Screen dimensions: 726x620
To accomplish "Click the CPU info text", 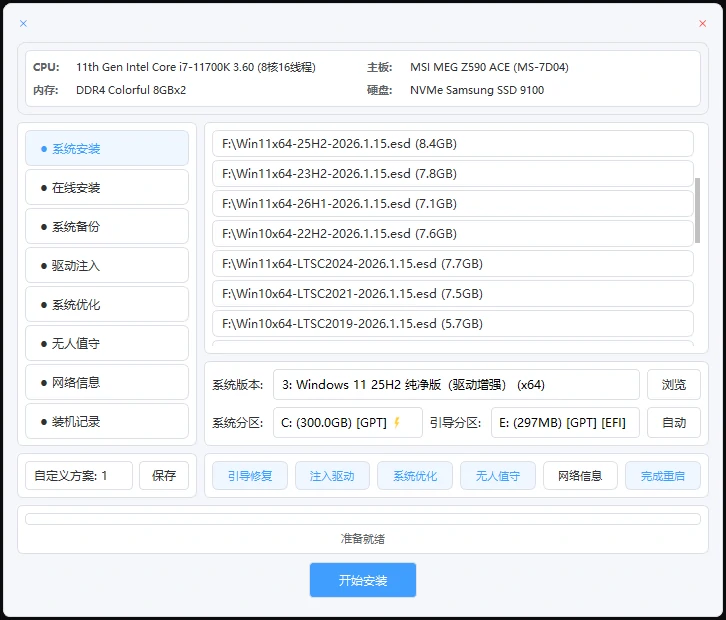I will (x=196, y=67).
